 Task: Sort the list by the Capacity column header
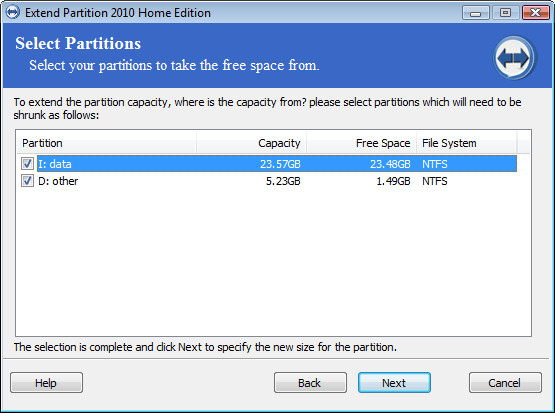pos(252,143)
